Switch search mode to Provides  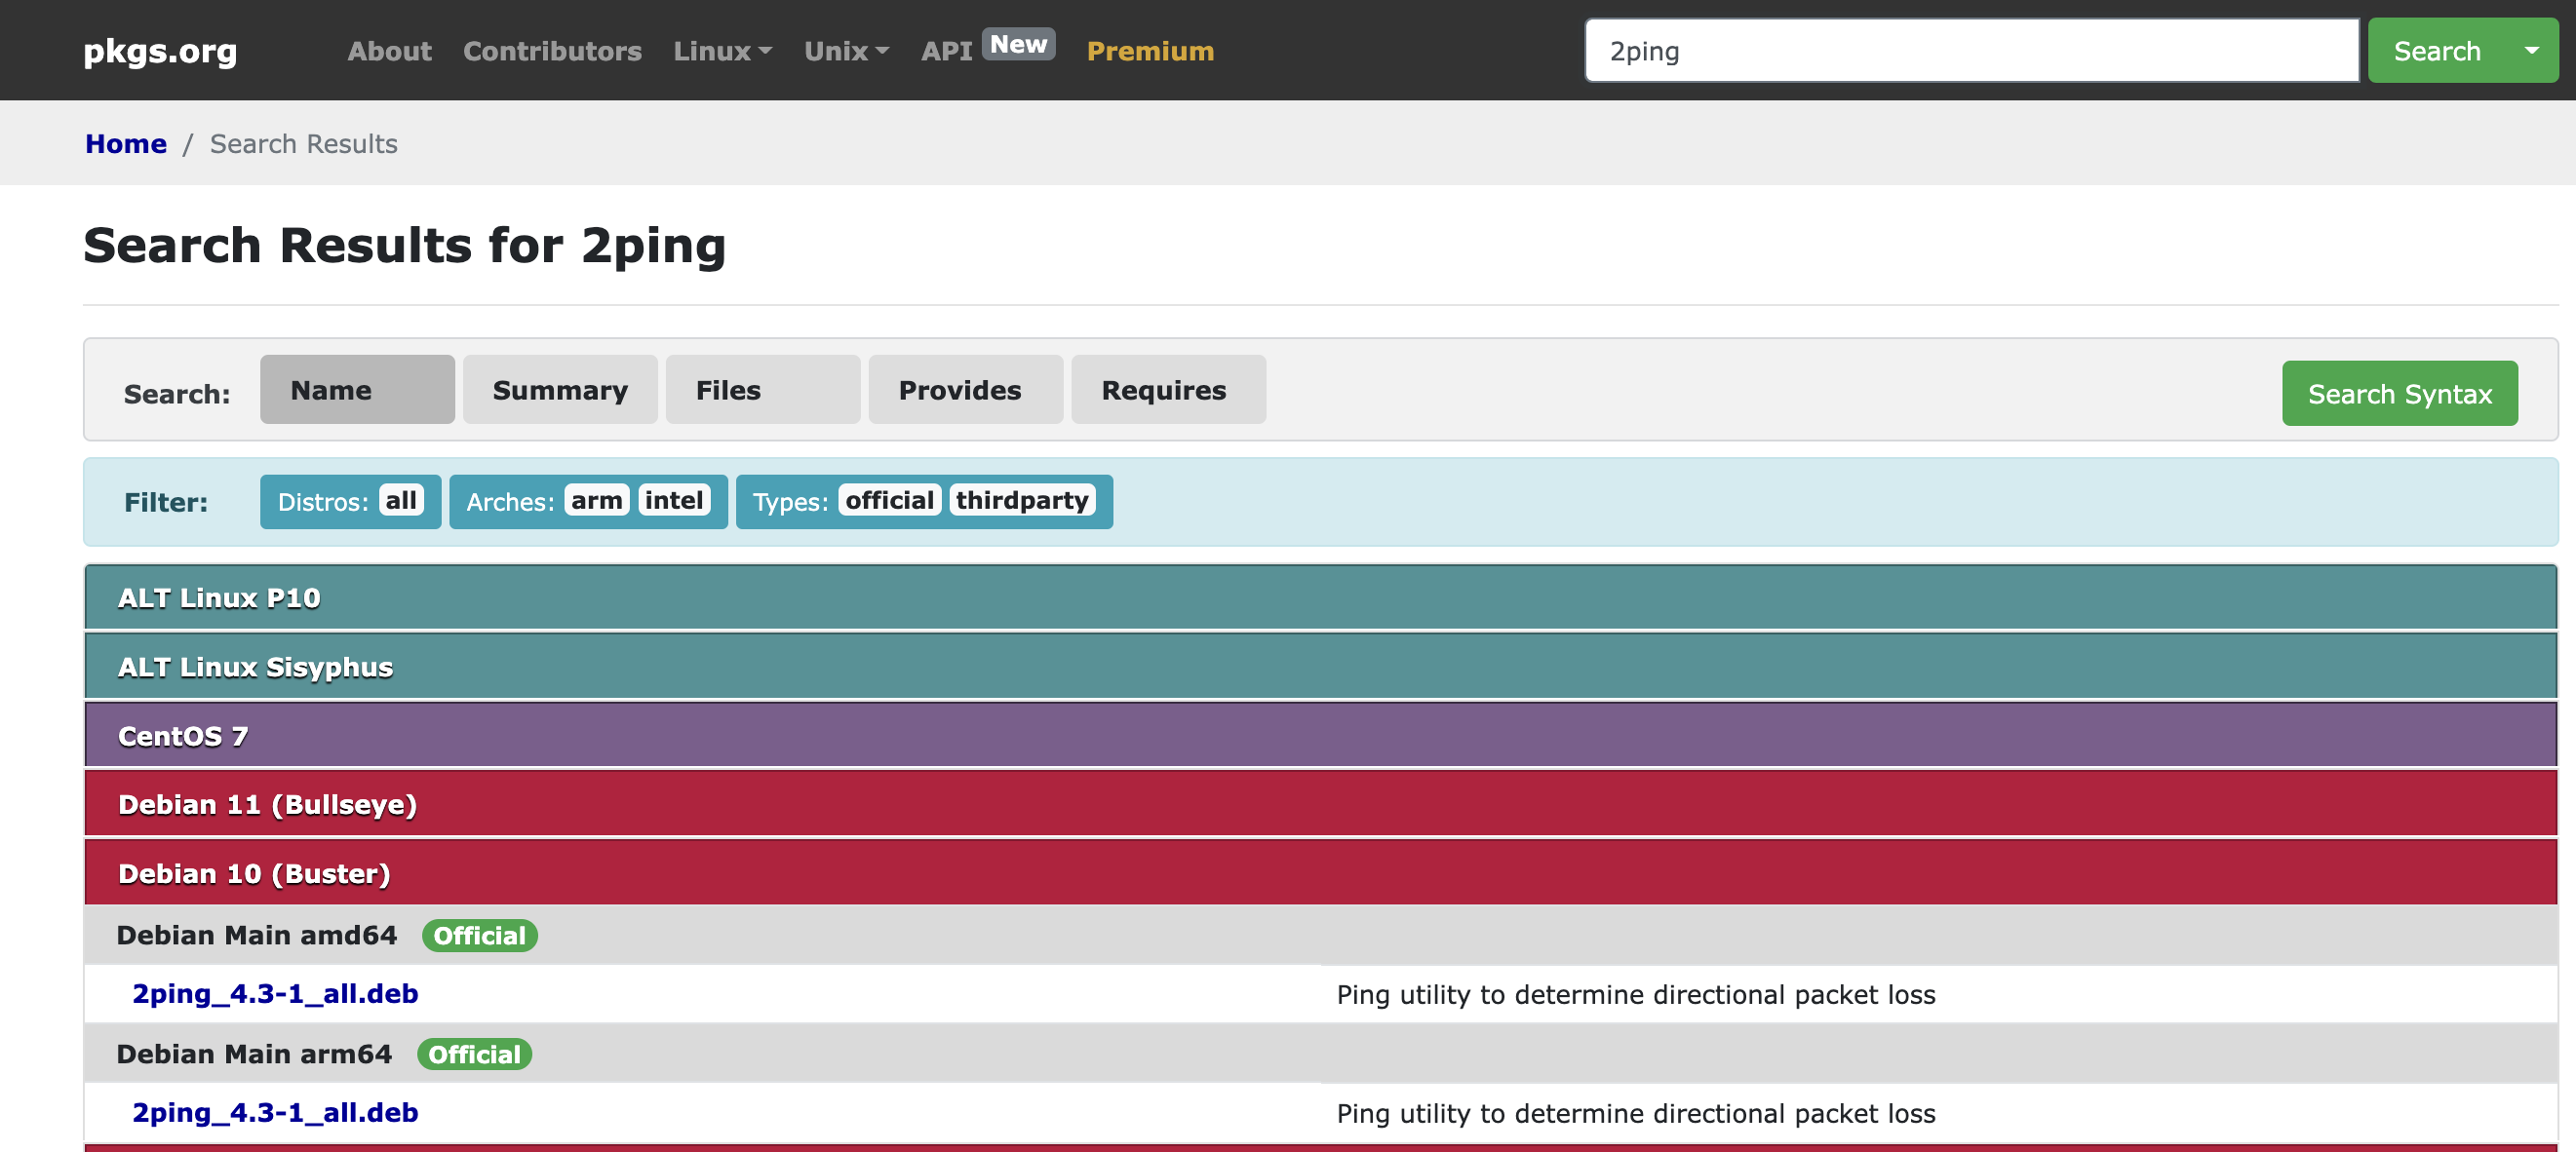coord(964,390)
